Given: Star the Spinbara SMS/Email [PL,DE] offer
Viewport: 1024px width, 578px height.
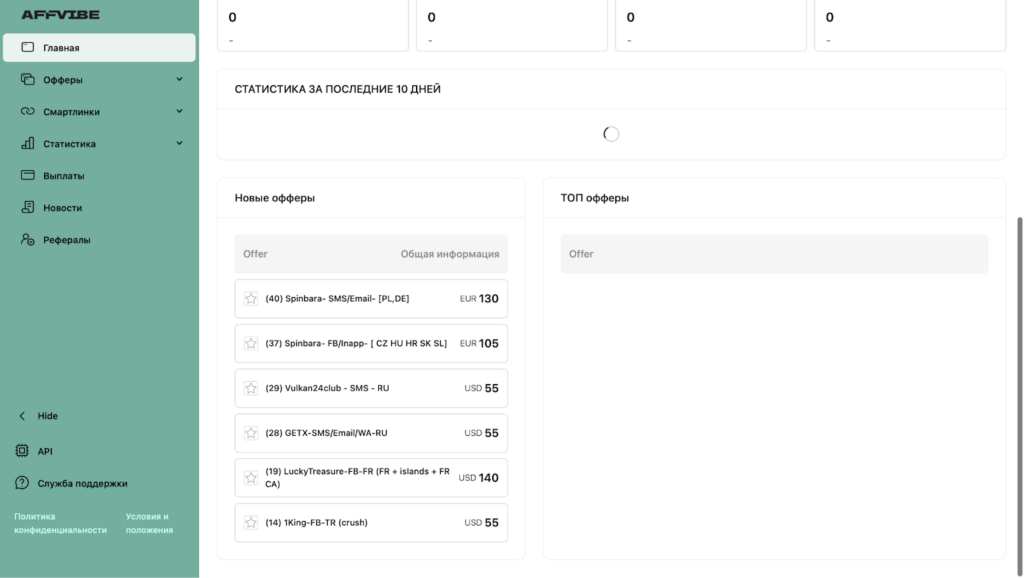Looking at the screenshot, I should point(251,298).
